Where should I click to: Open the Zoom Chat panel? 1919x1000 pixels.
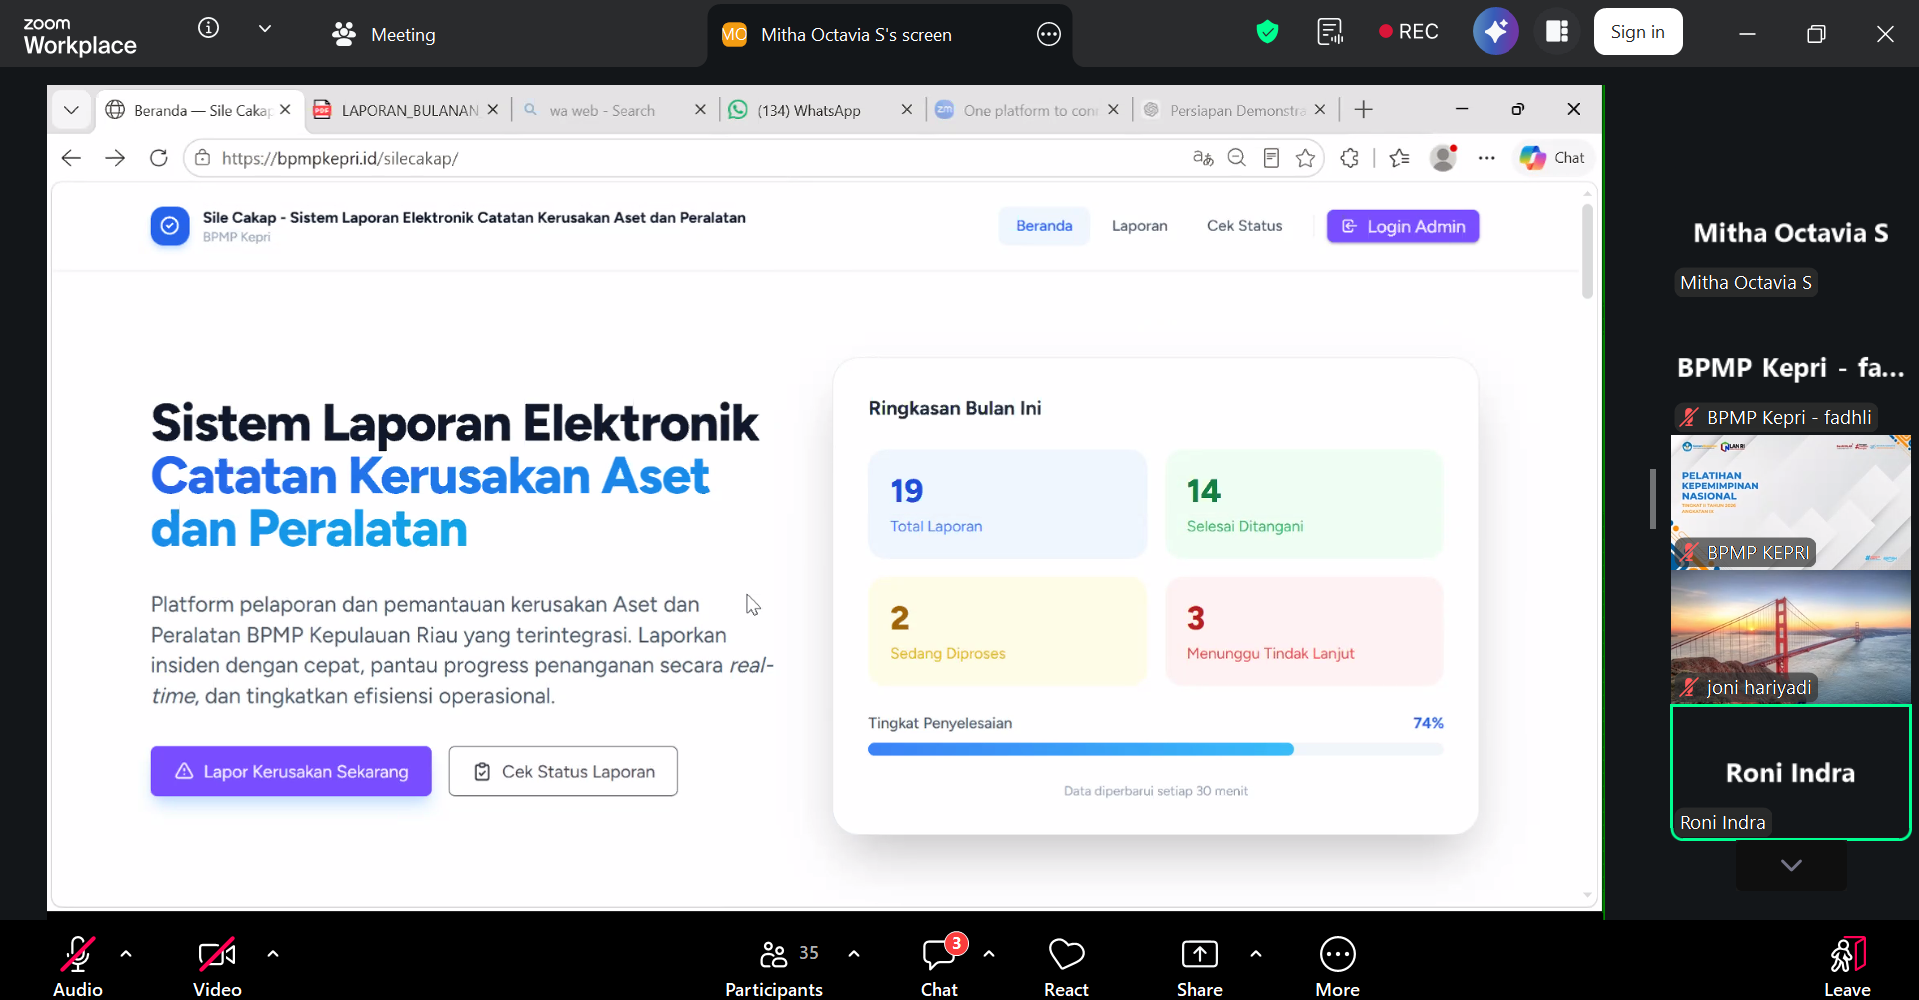pos(939,966)
